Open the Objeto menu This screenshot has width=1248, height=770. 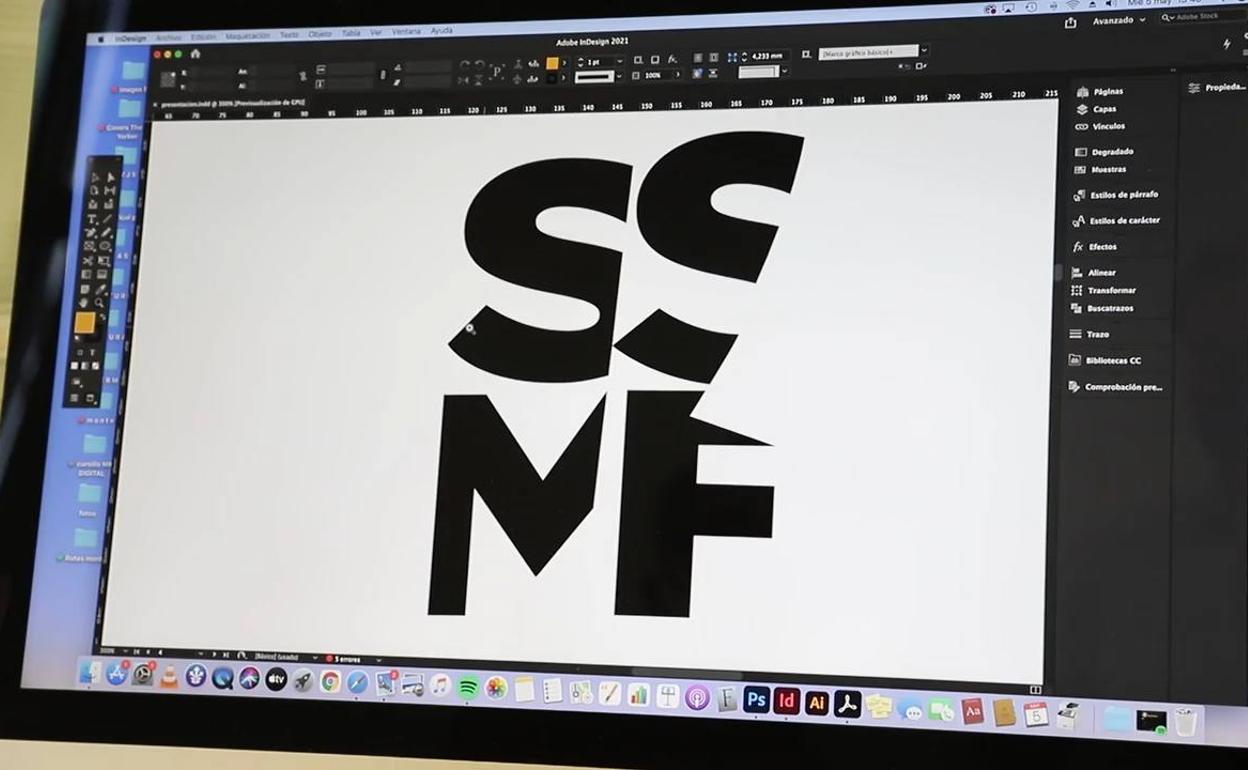pyautogui.click(x=319, y=34)
